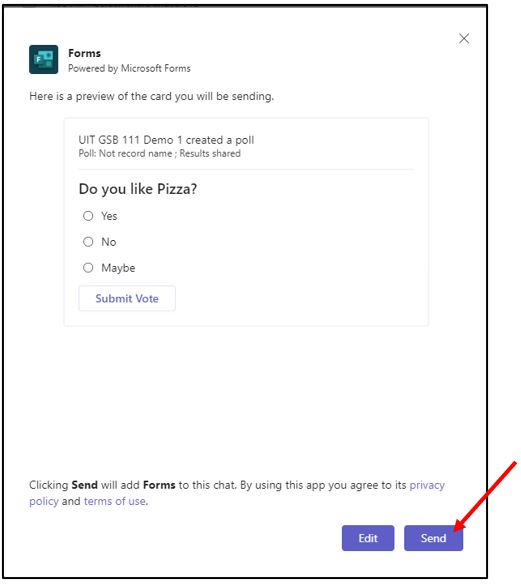Select the No radio option
The height and width of the screenshot is (585, 521).
tap(88, 242)
